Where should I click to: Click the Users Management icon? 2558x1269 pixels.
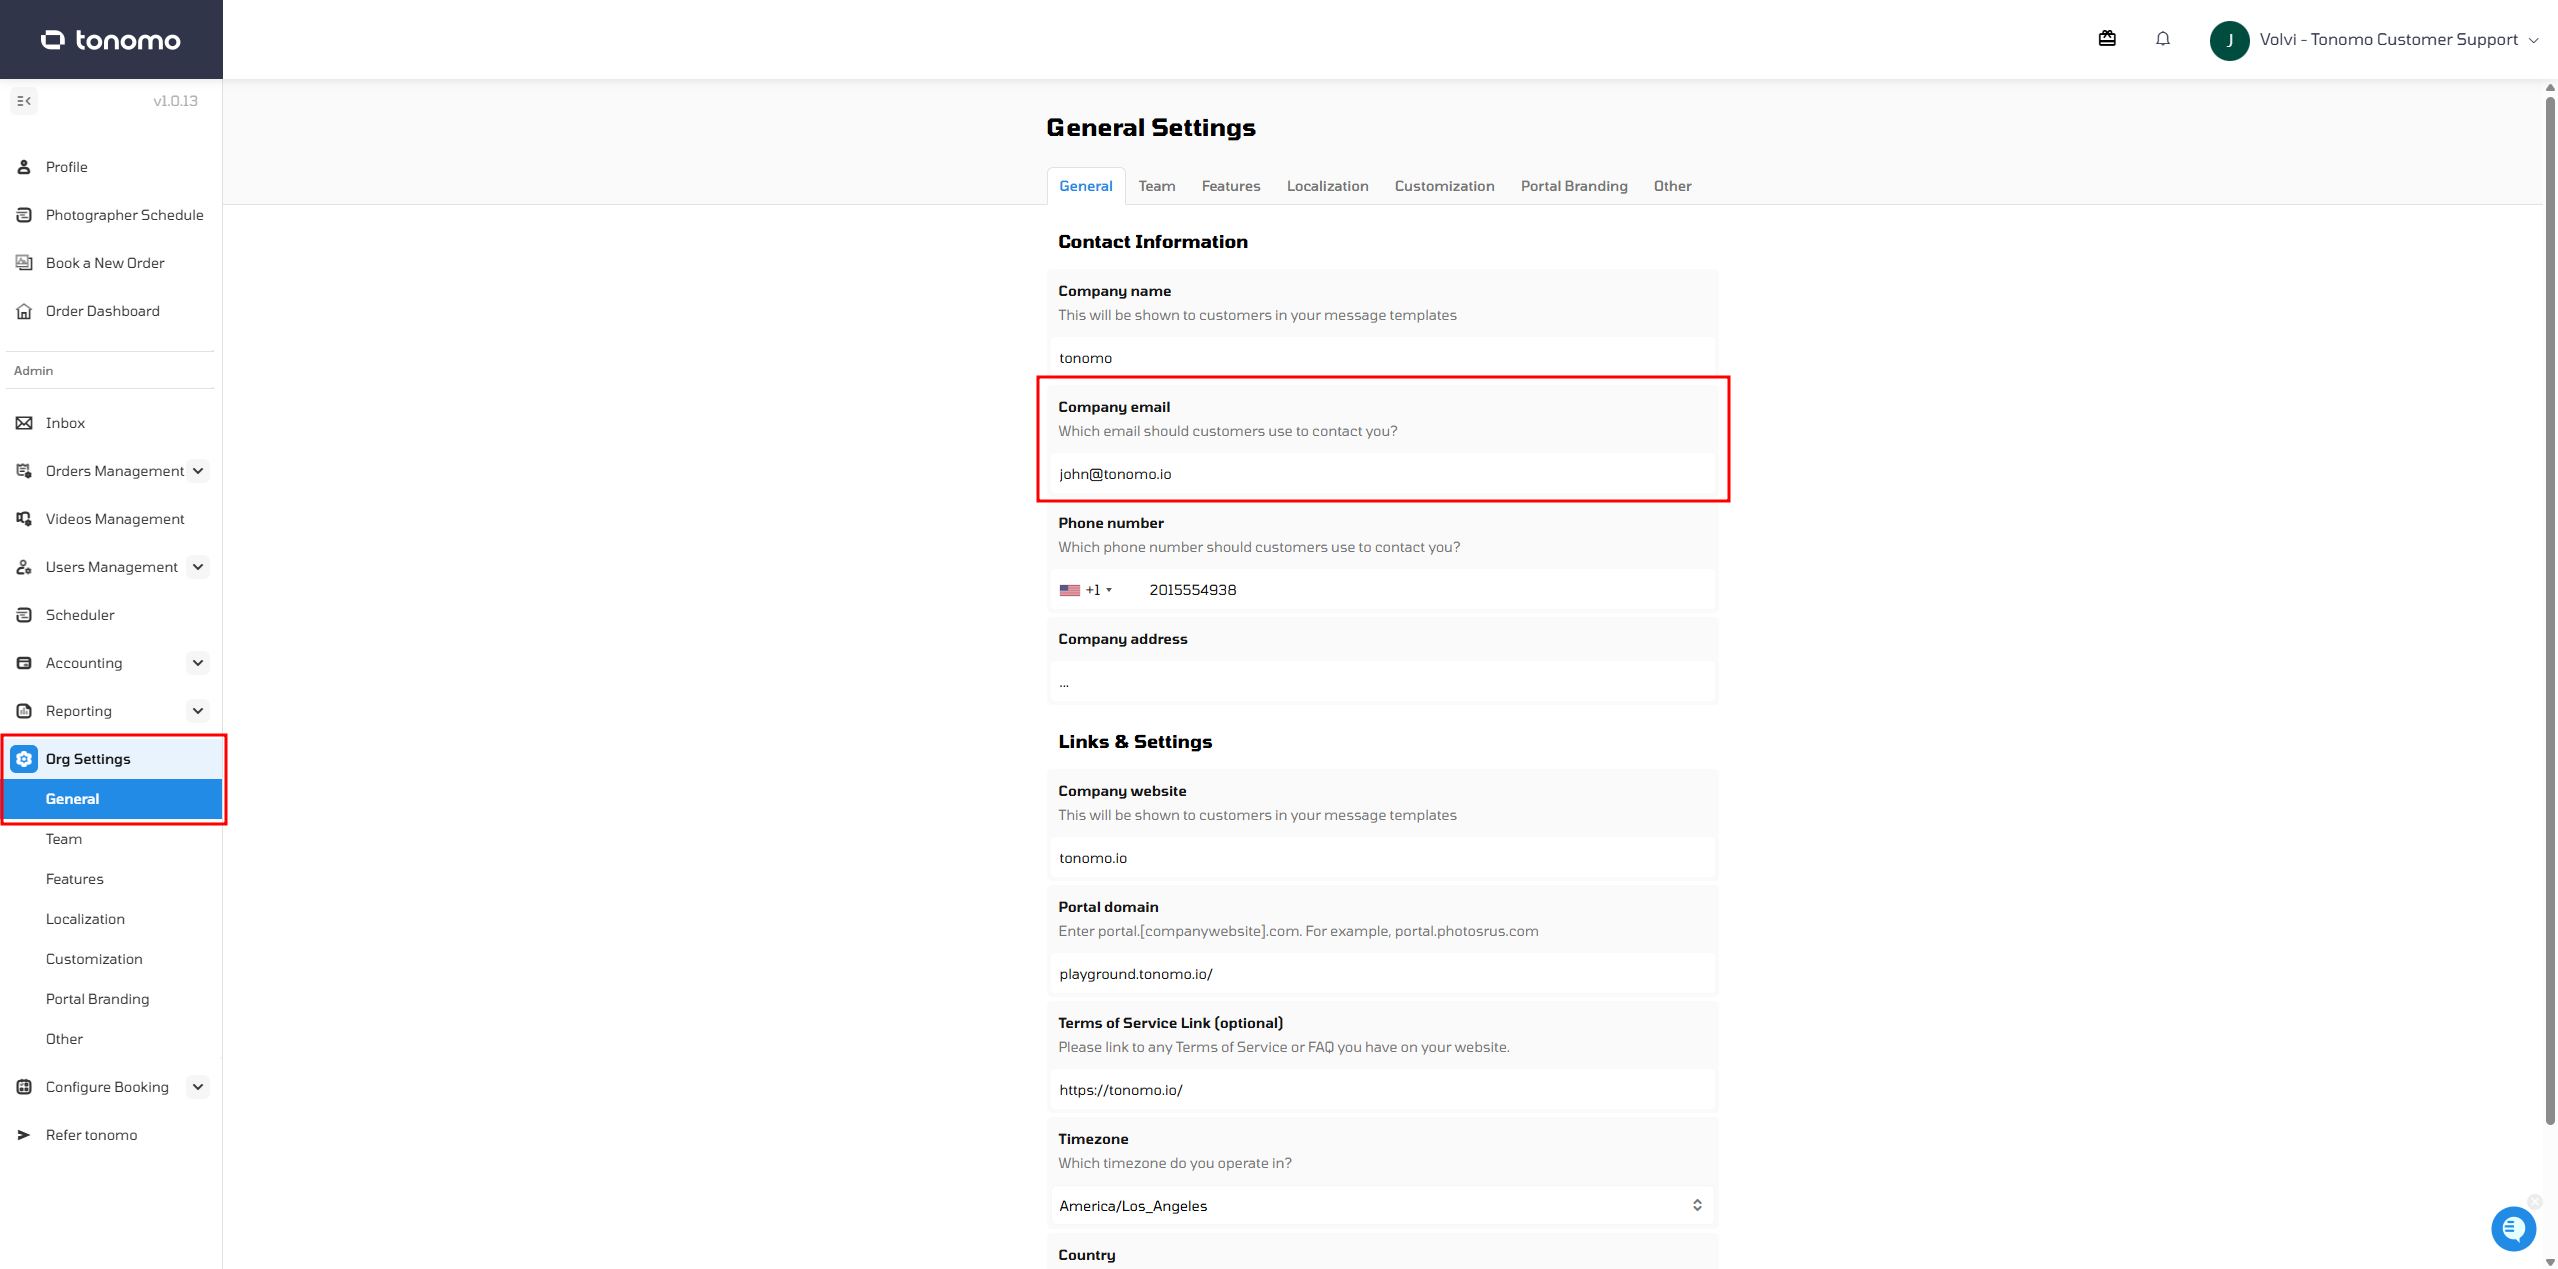click(24, 567)
